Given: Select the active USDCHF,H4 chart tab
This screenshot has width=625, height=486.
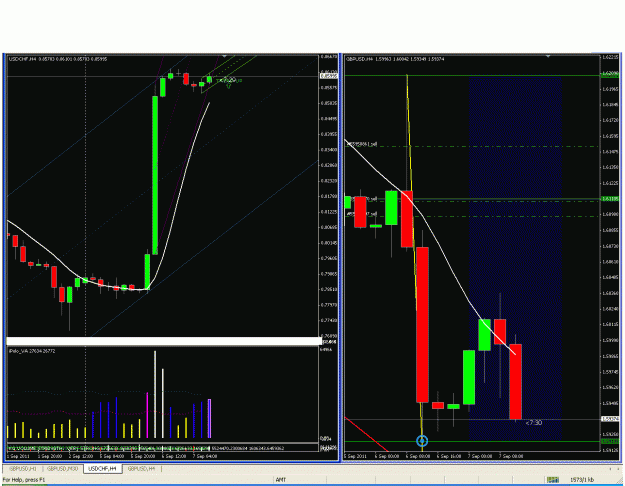Looking at the screenshot, I should coord(102,469).
